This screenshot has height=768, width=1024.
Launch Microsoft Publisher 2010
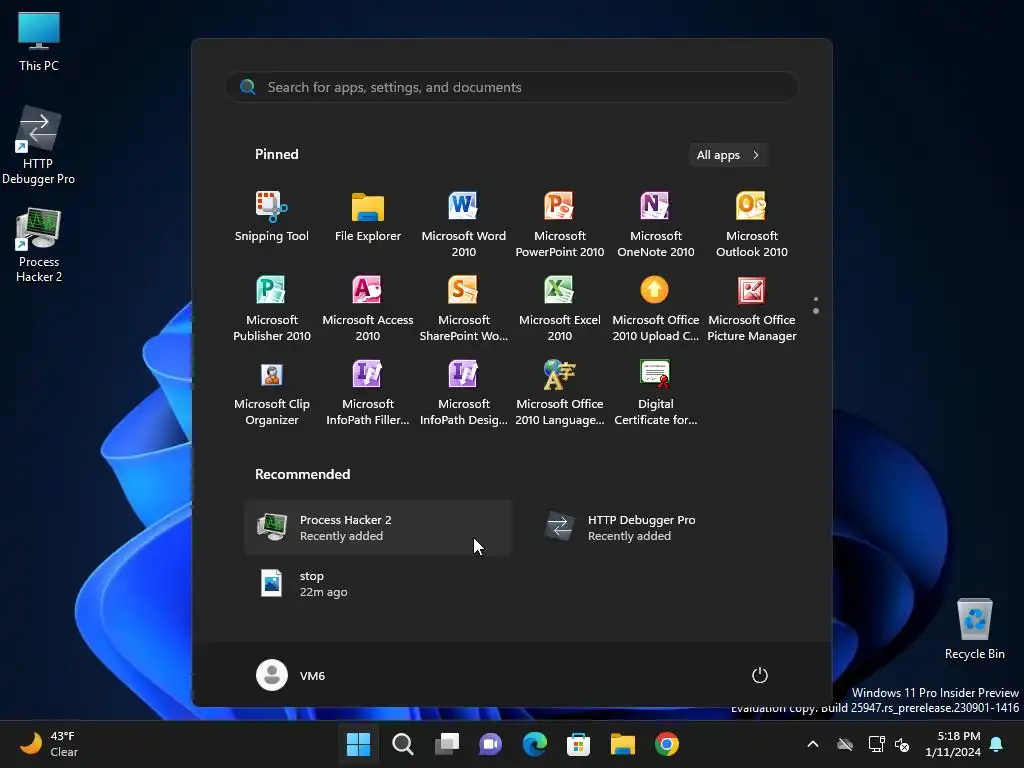click(272, 308)
